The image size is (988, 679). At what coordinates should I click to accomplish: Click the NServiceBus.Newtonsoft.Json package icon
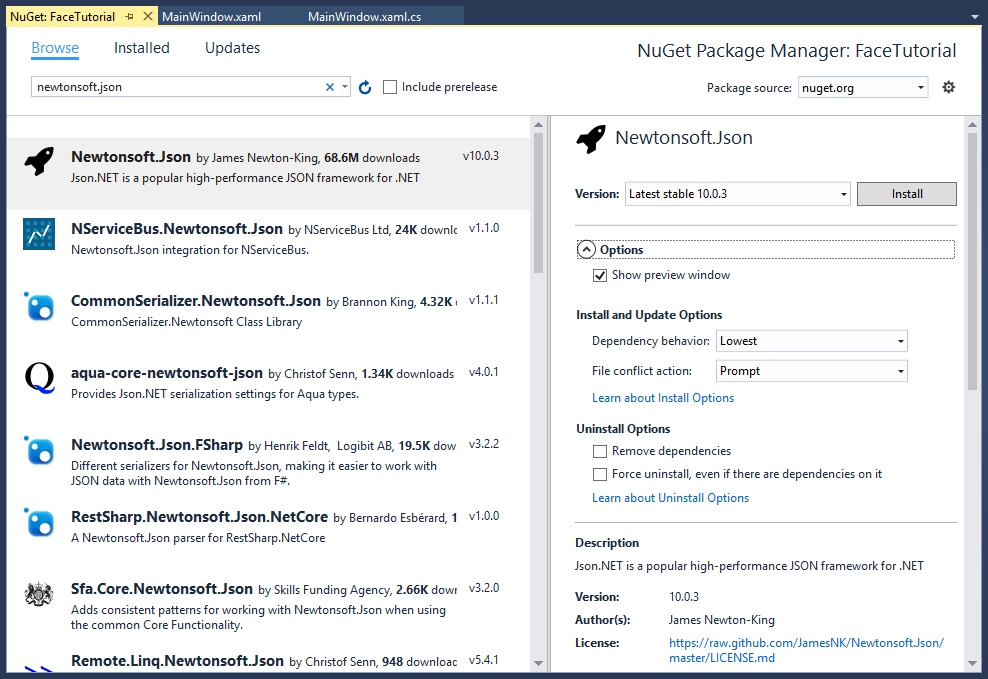[x=39, y=234]
